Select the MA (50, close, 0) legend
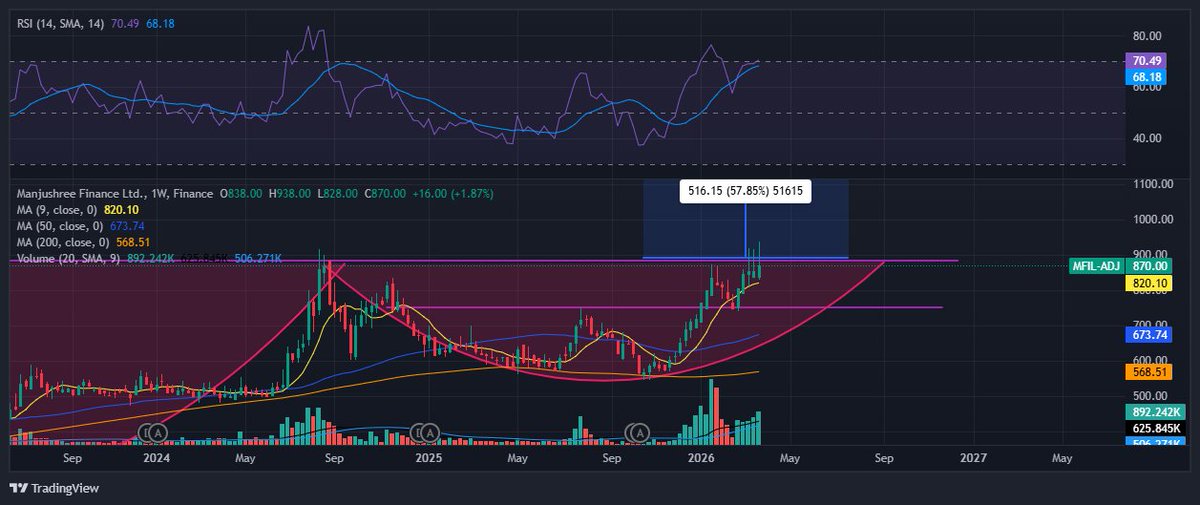The width and height of the screenshot is (1200, 505). point(62,226)
